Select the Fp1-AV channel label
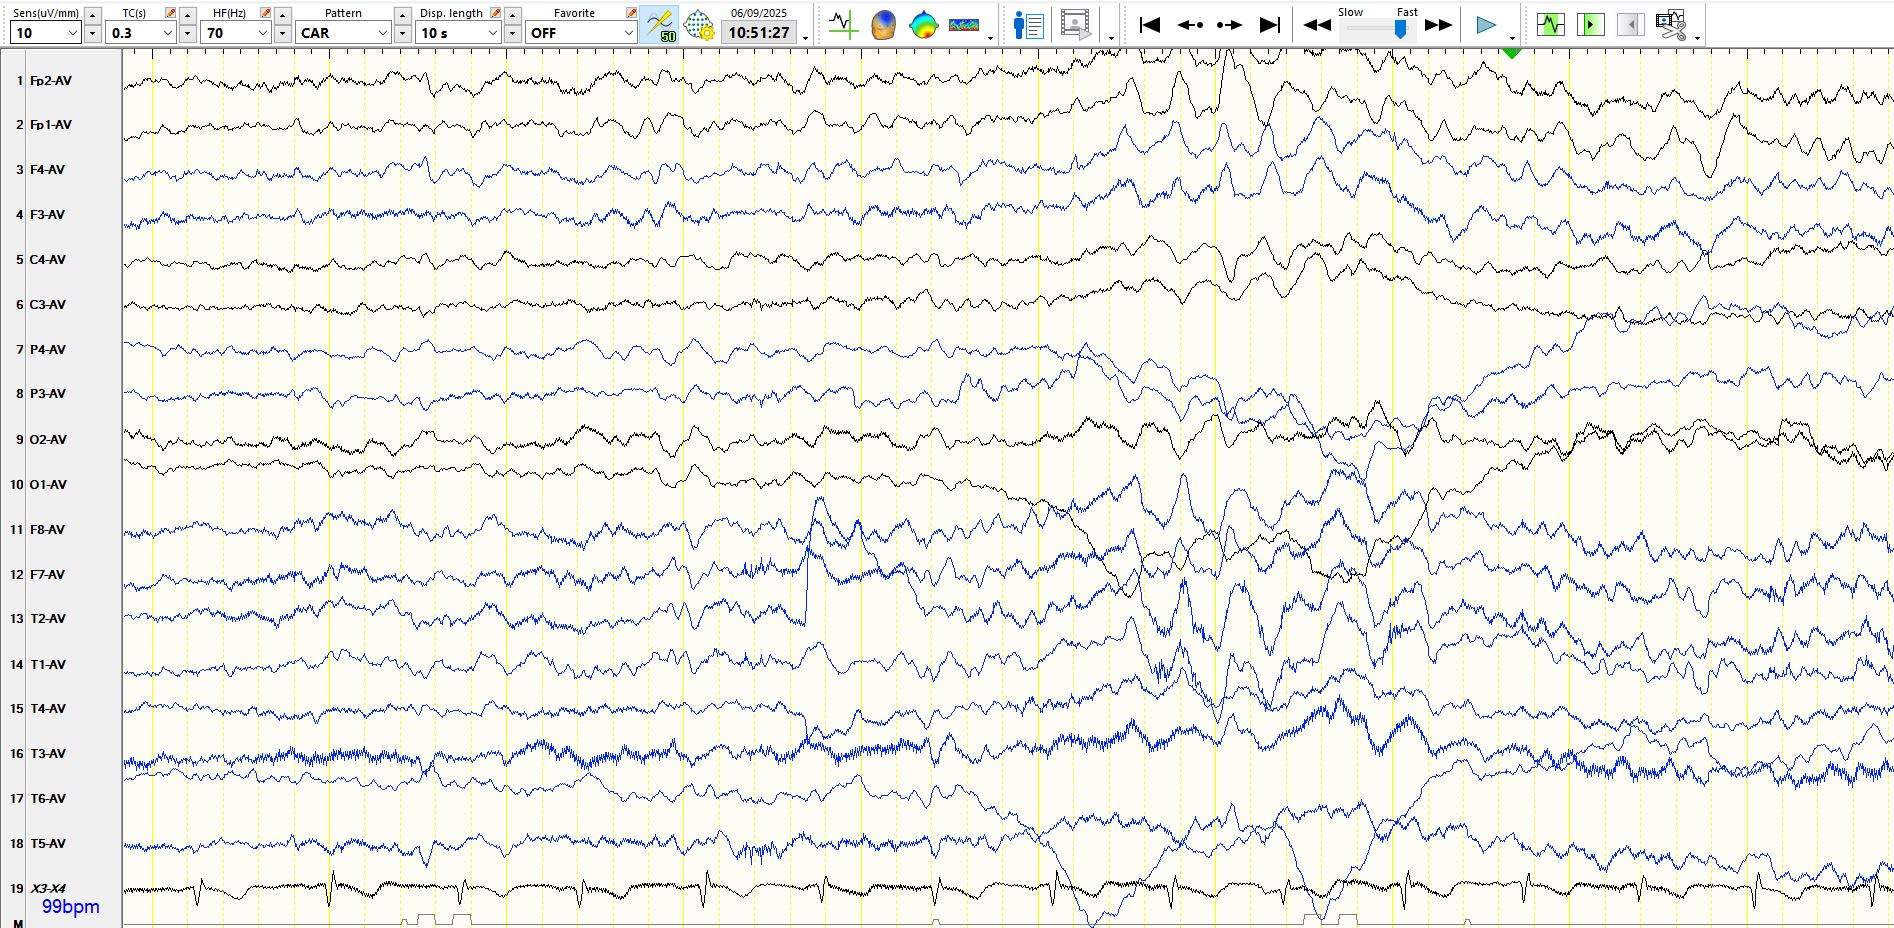The height and width of the screenshot is (928, 1894). pos(50,125)
